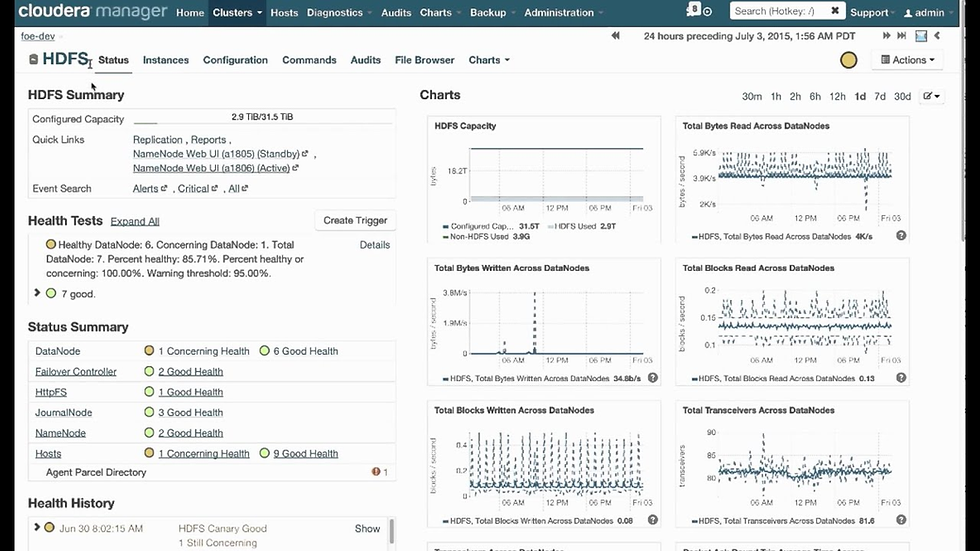Click the HDFS service icon next to the title
Viewport: 980px width, 551px height.
coord(33,59)
